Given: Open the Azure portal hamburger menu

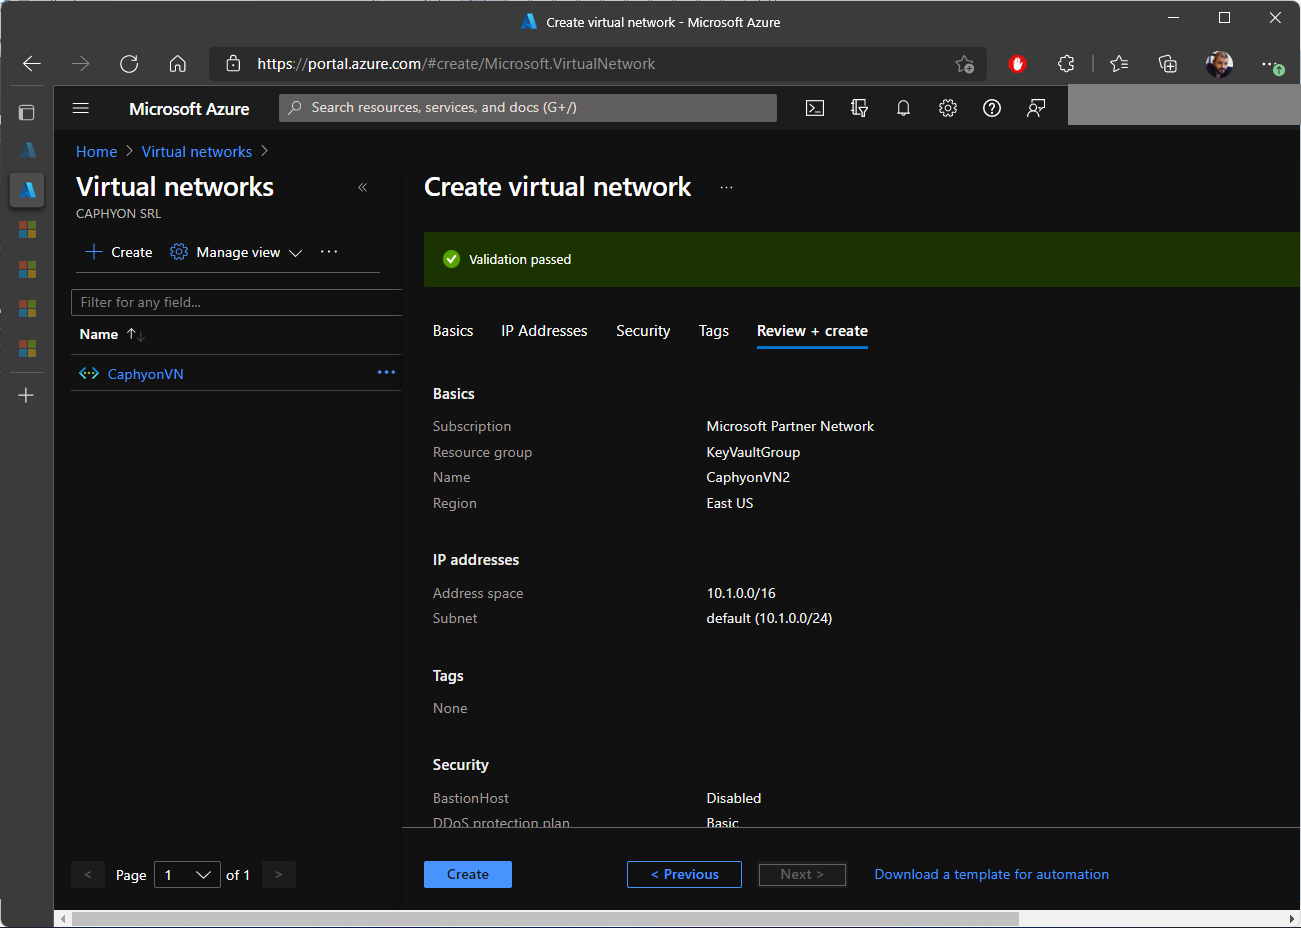Looking at the screenshot, I should 81,108.
